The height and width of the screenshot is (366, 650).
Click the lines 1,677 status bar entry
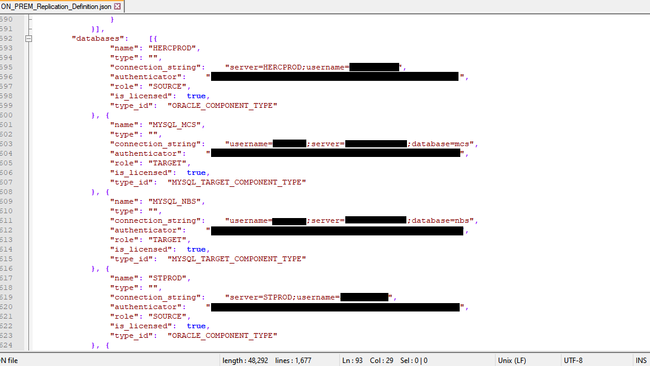[x=293, y=361]
